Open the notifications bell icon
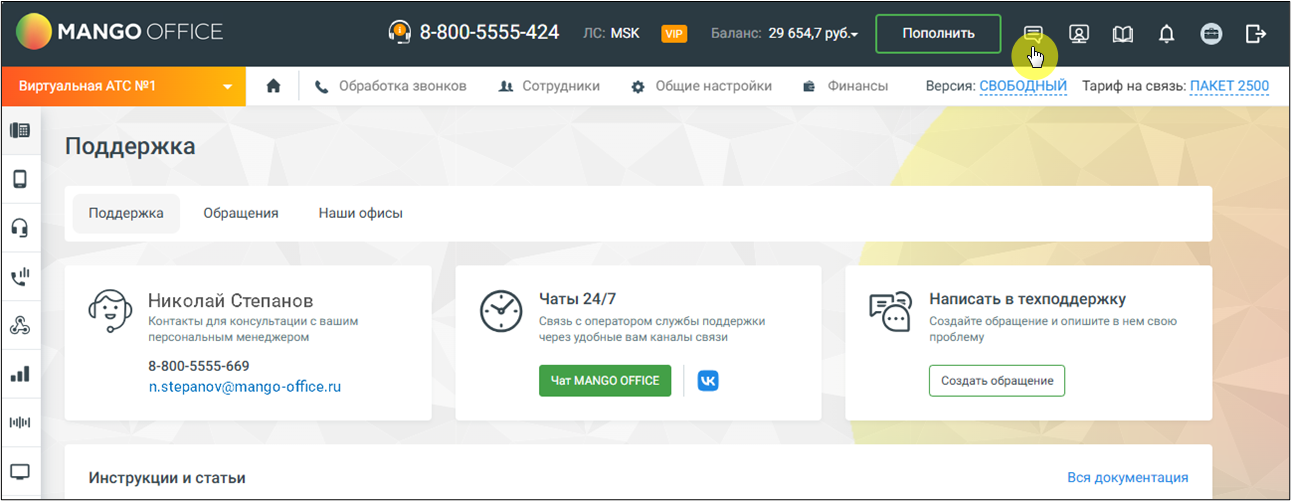1291x501 pixels. tap(1166, 34)
